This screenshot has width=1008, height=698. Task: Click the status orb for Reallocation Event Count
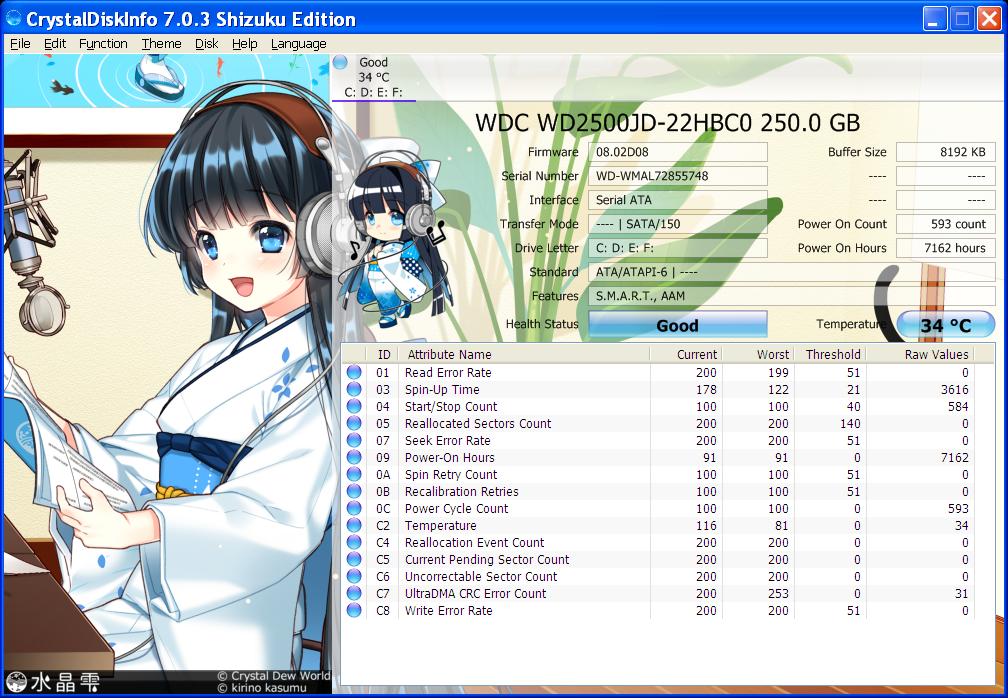(x=354, y=542)
